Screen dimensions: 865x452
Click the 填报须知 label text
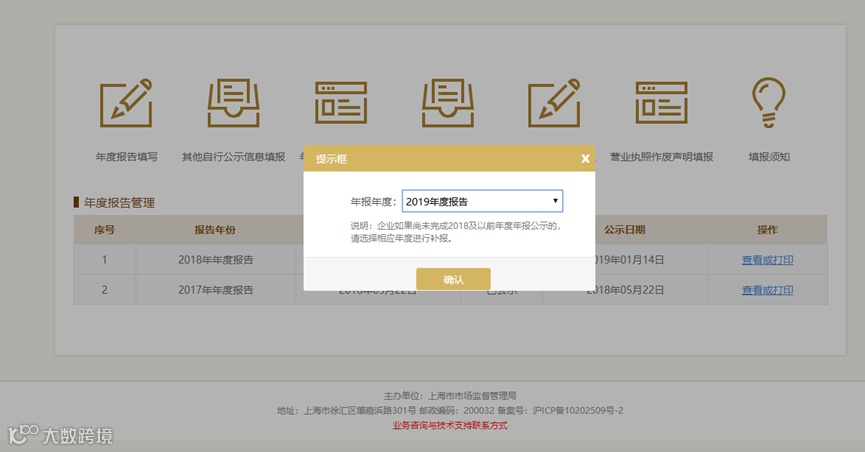click(769, 157)
